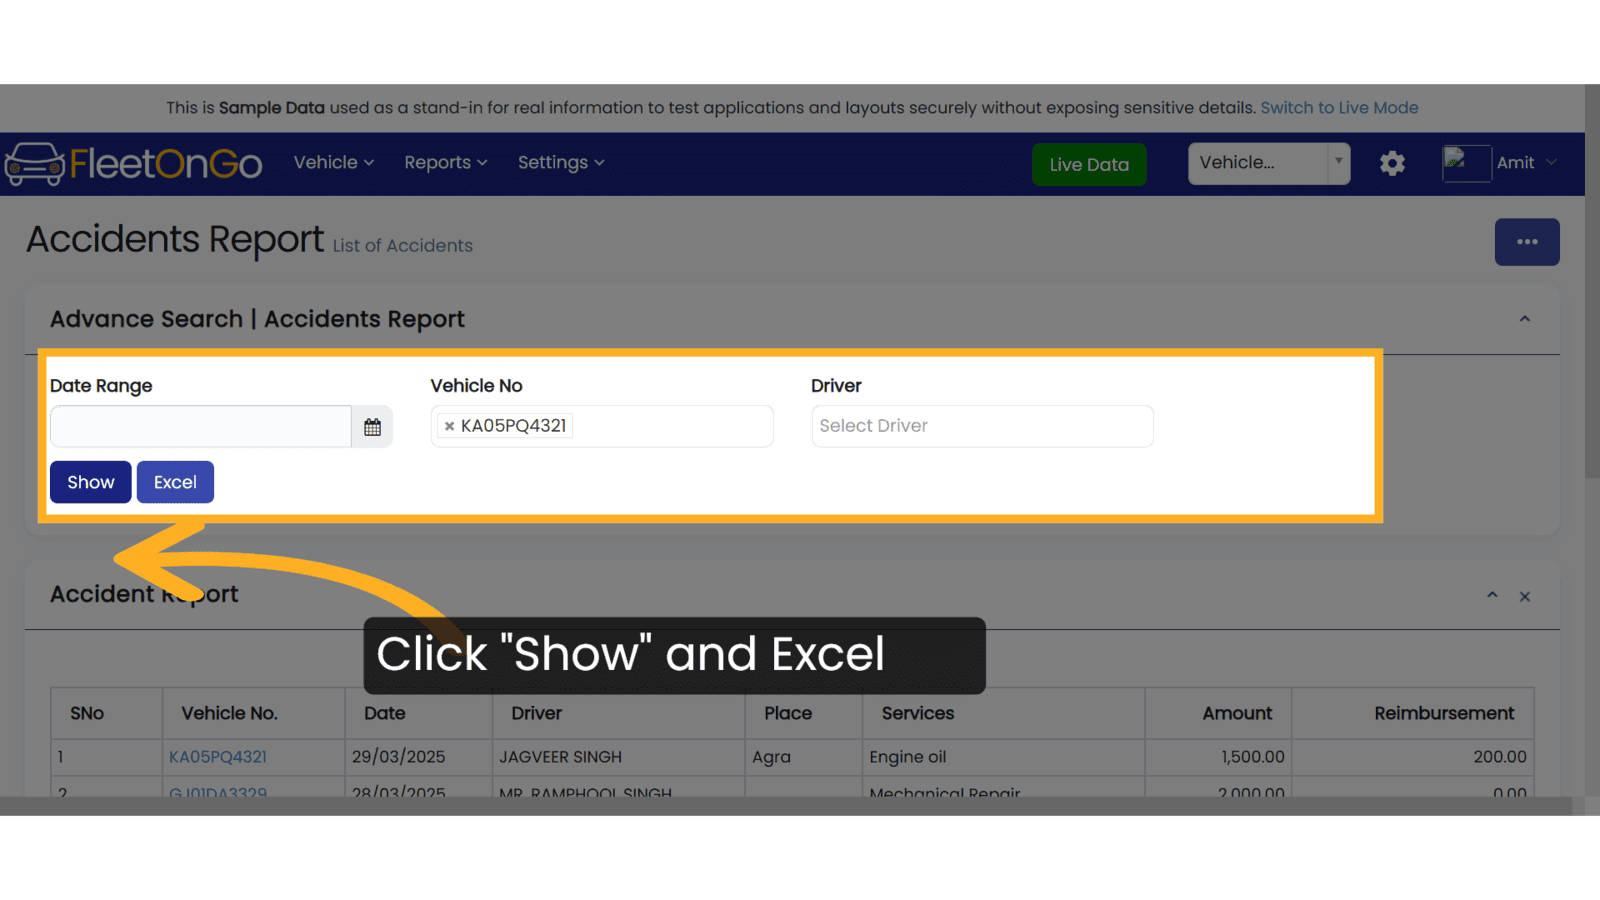
Task: Click the 200.00 reimbursement cell
Action: pyautogui.click(x=1413, y=757)
